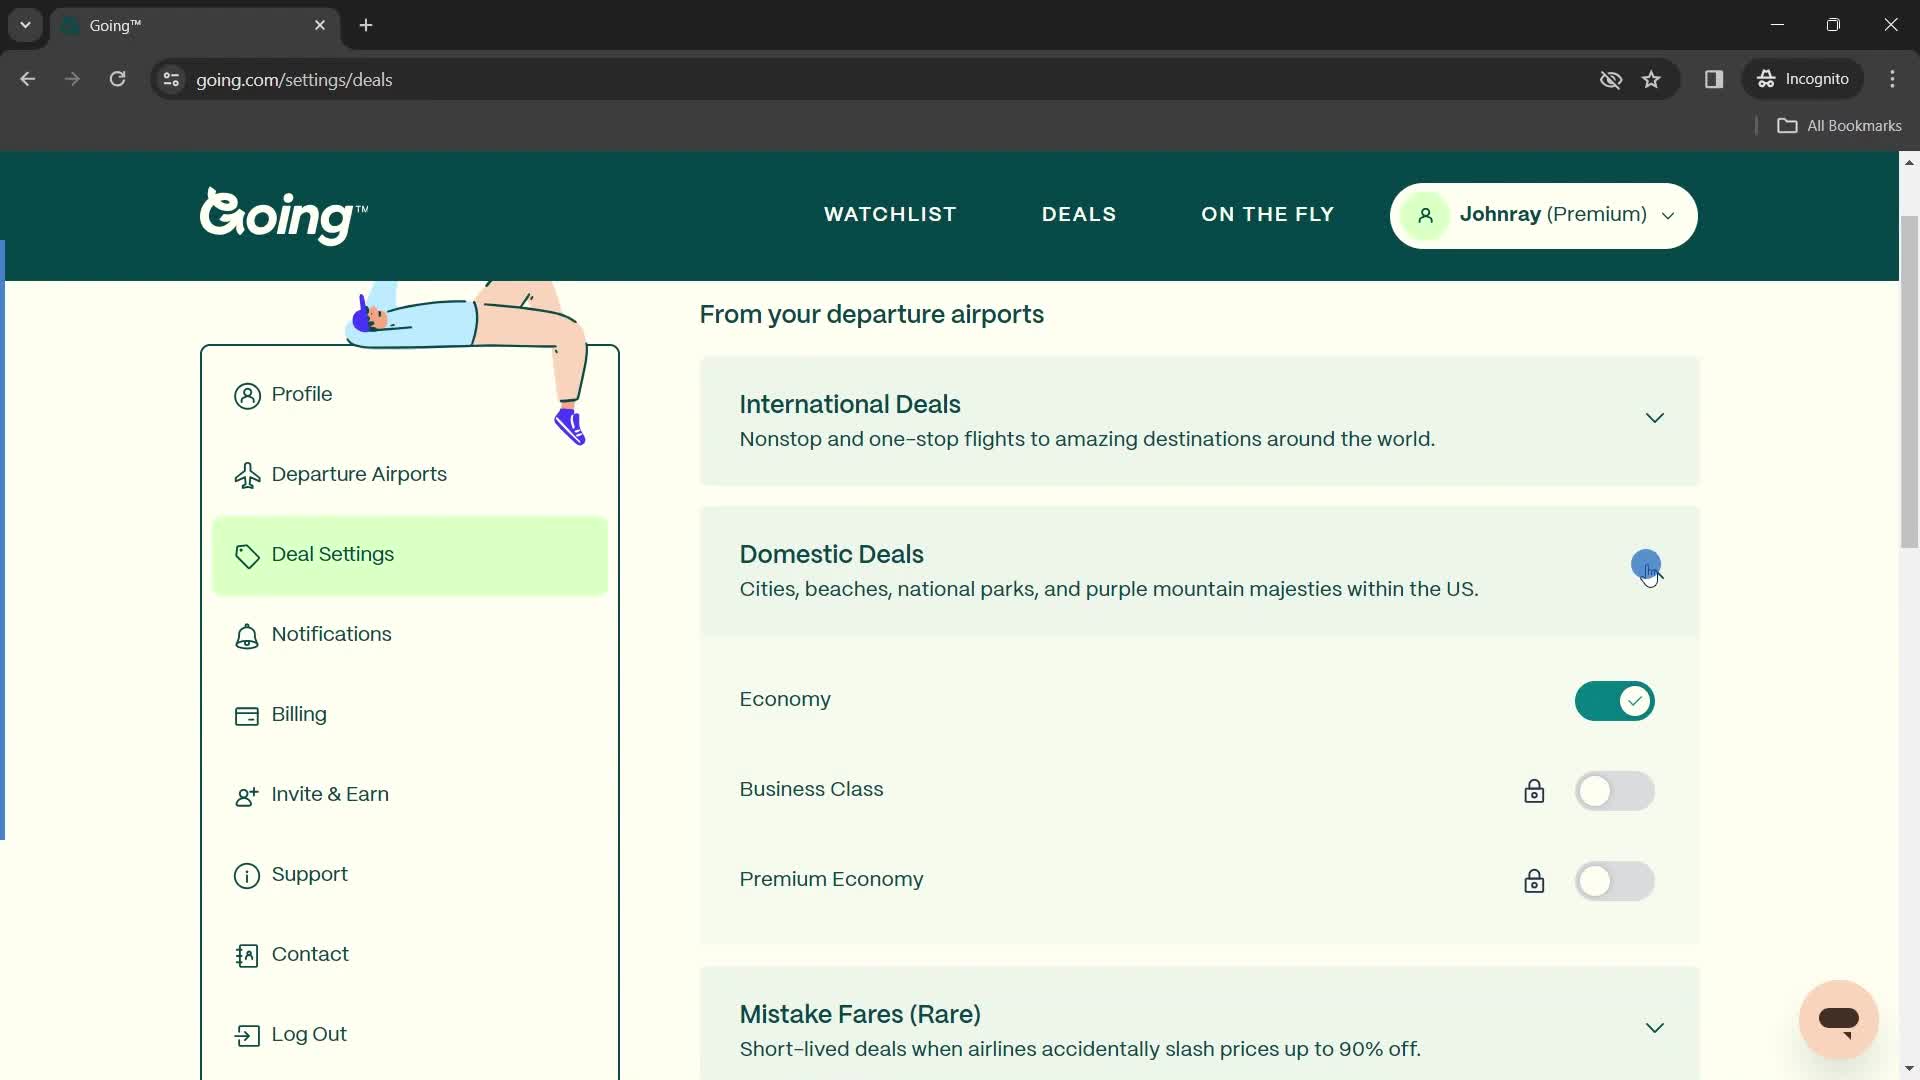
Task: Click the ON THE FLY menu item
Action: tap(1267, 215)
